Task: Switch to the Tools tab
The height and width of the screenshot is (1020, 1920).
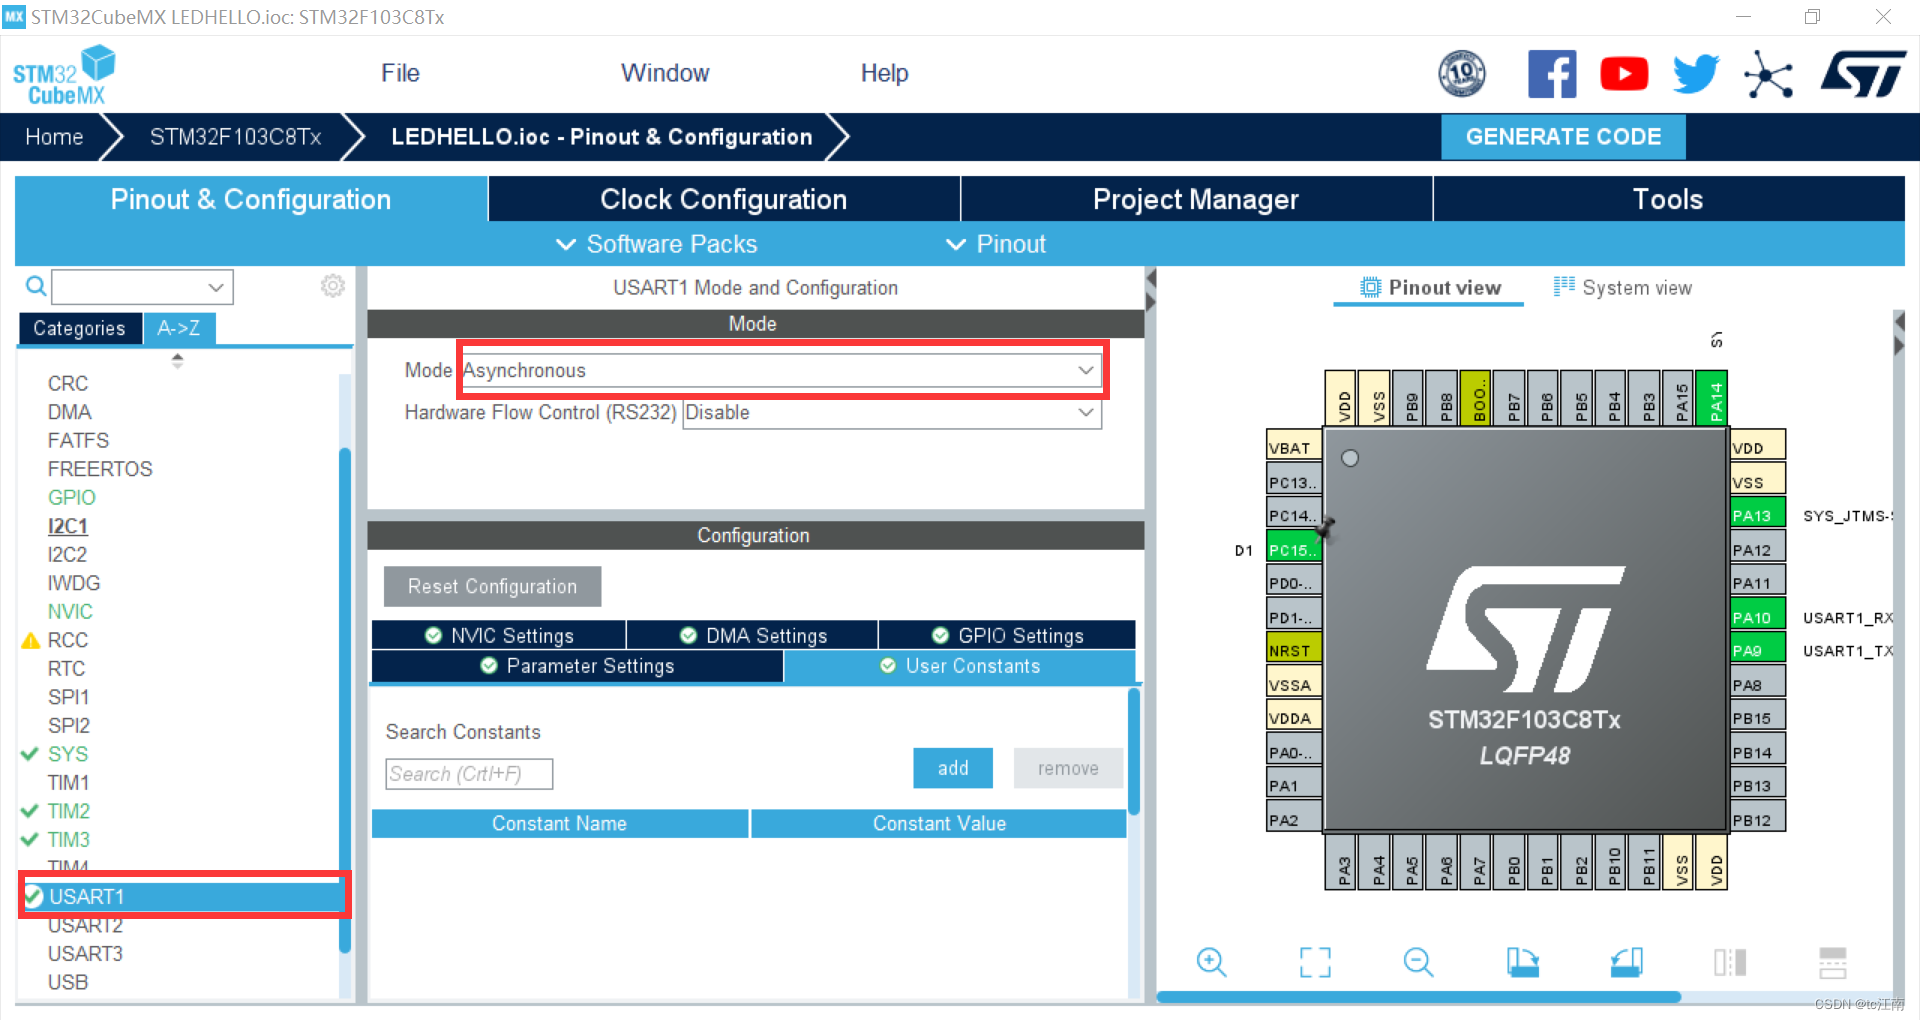Action: click(1668, 199)
